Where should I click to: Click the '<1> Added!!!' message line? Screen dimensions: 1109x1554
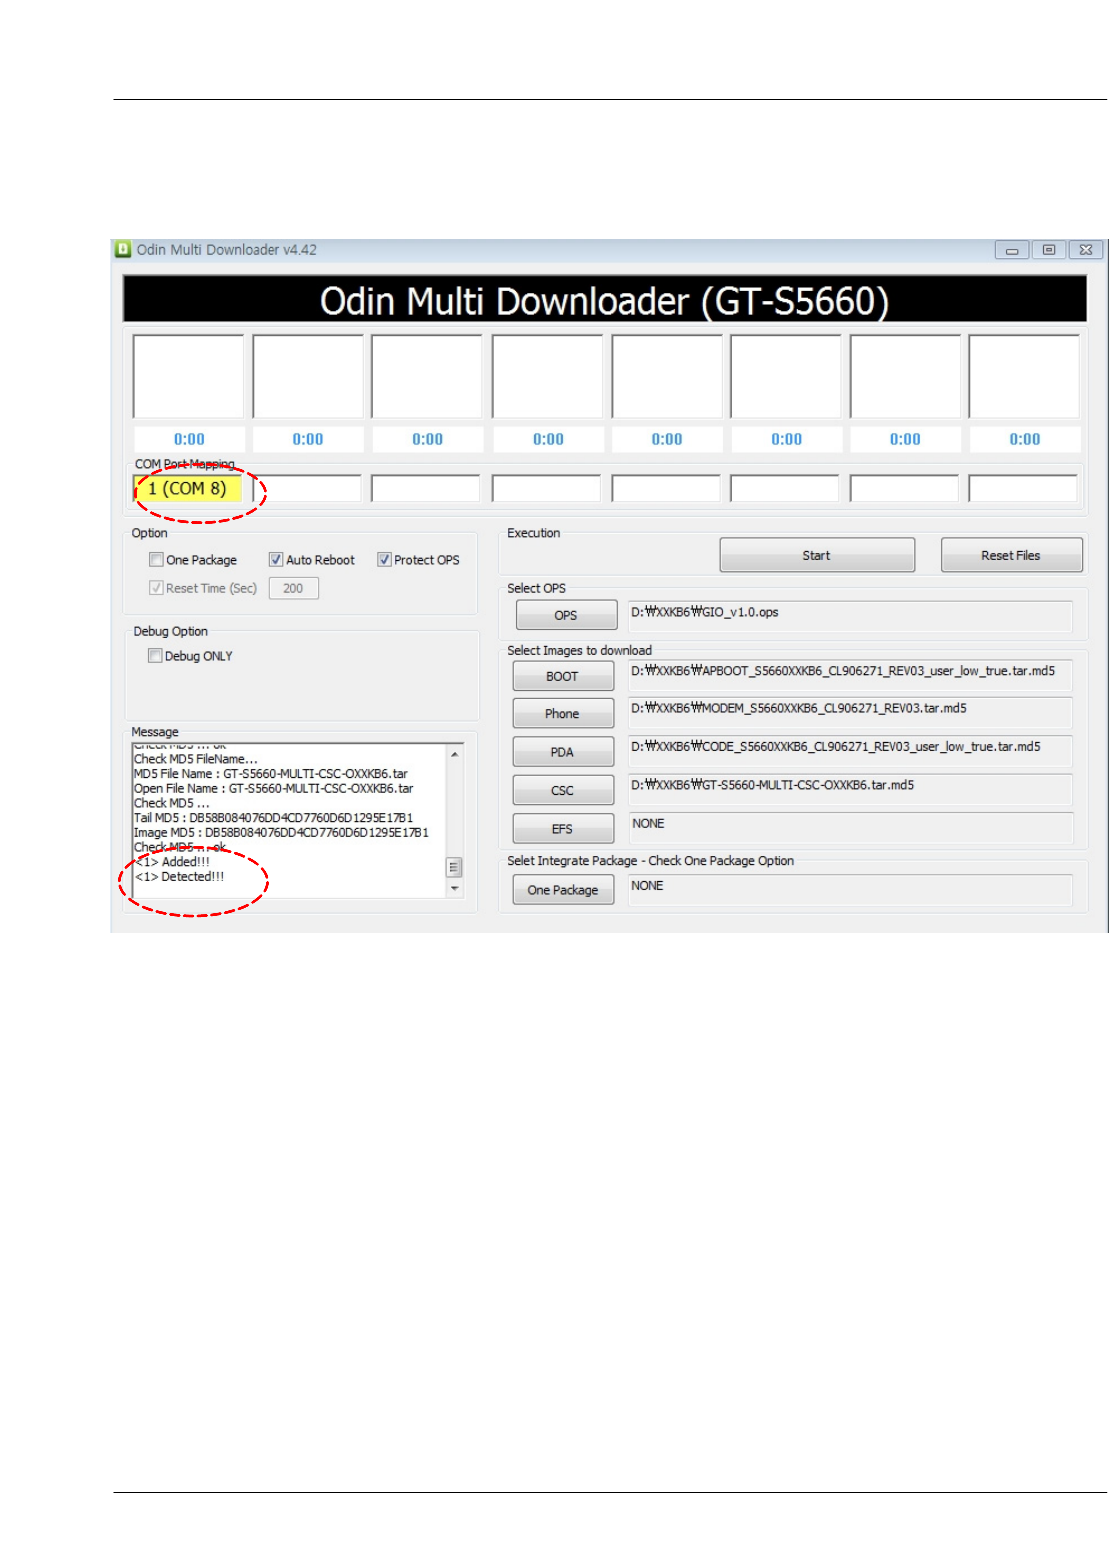[173, 862]
